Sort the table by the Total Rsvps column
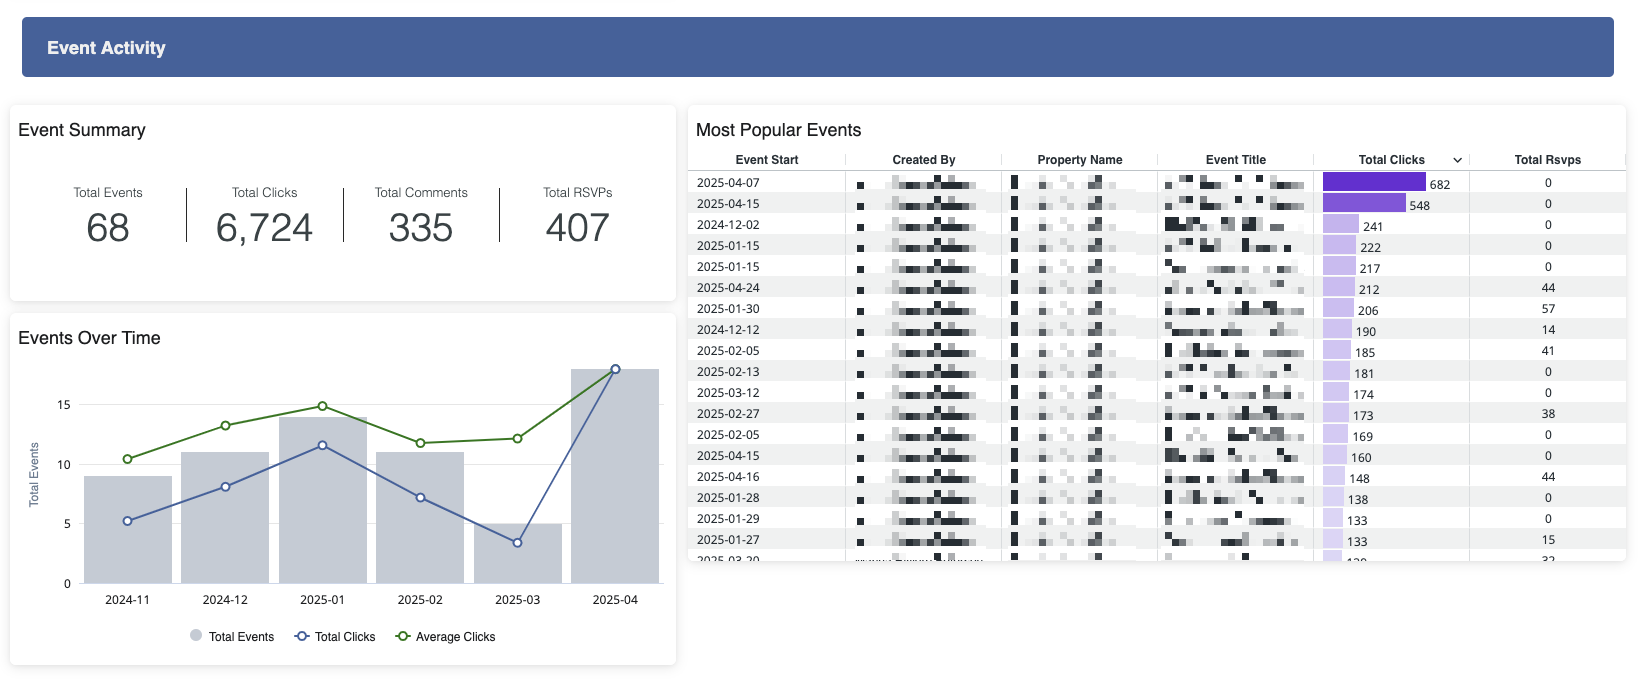The height and width of the screenshot is (682, 1647). pyautogui.click(x=1547, y=160)
